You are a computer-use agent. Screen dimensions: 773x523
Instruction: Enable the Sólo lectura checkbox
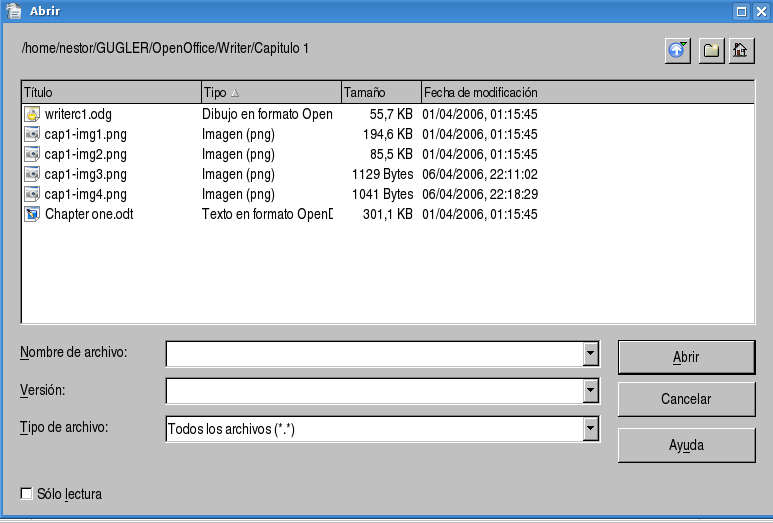[x=27, y=494]
